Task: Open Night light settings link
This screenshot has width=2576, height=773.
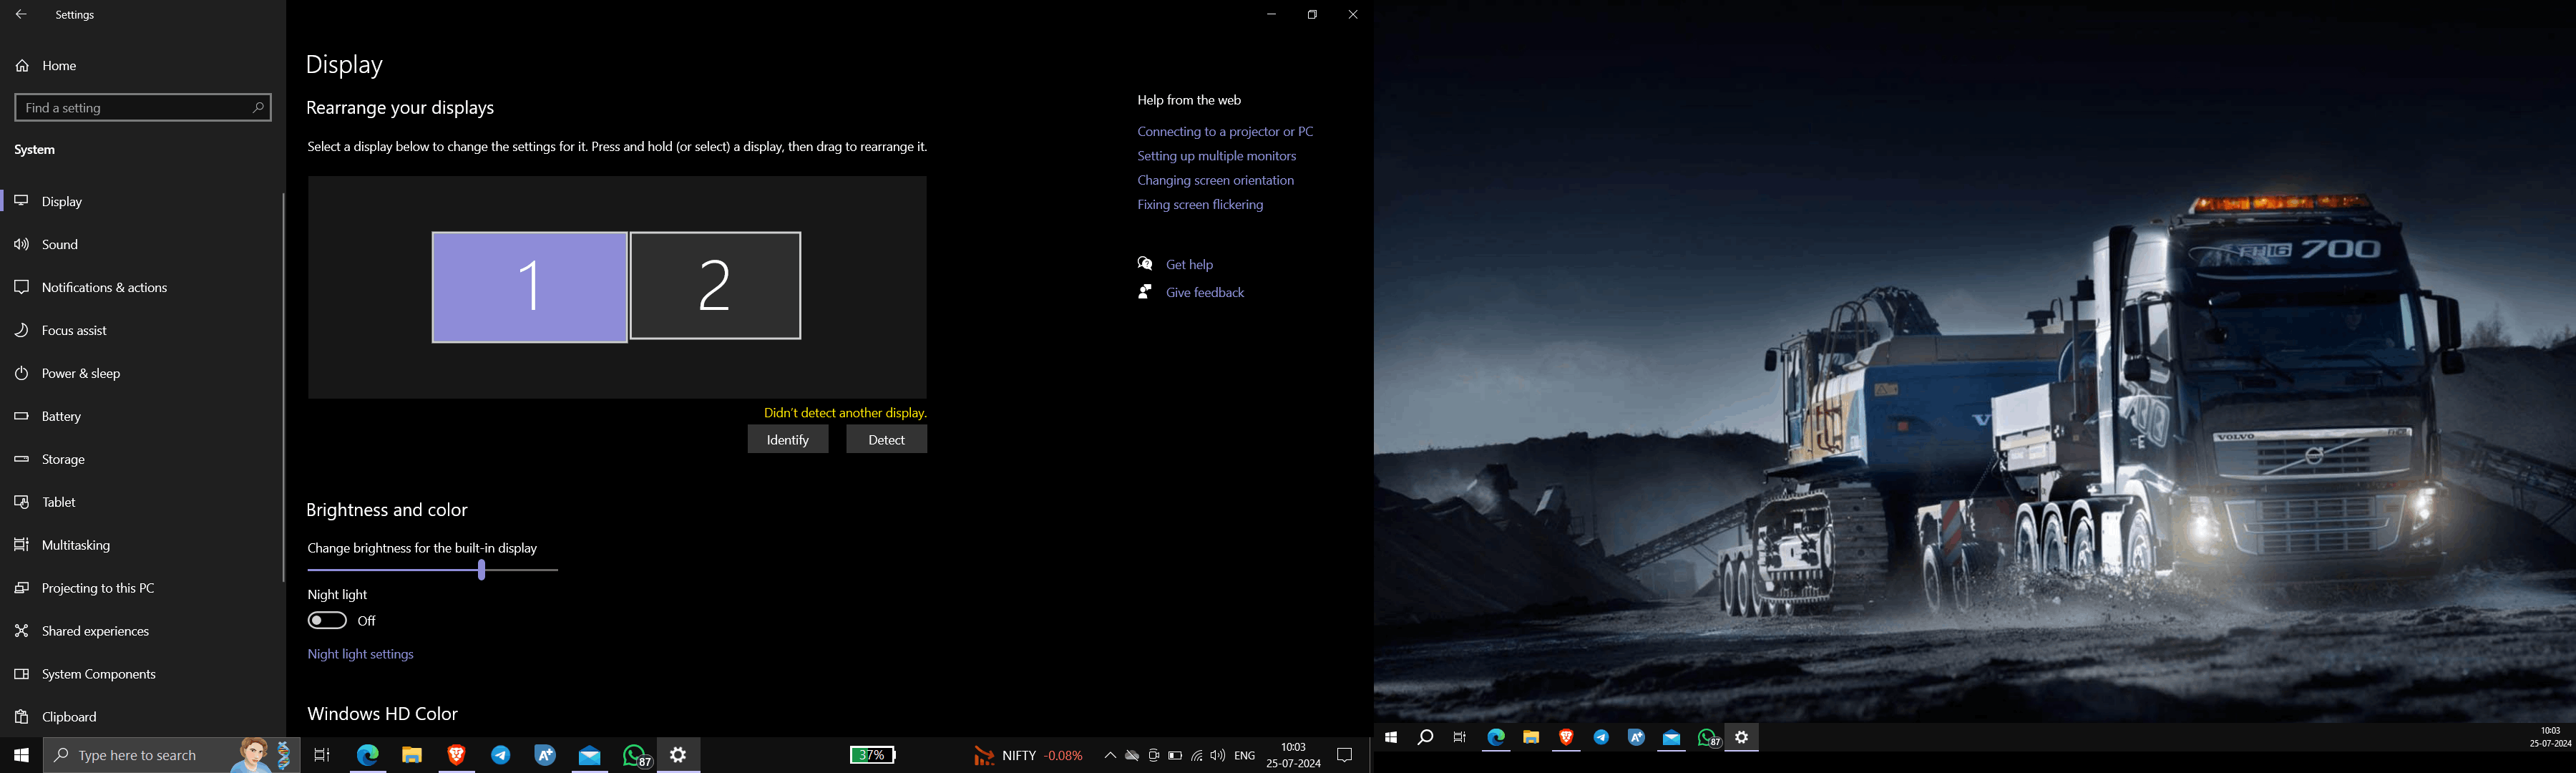Action: pyautogui.click(x=360, y=655)
